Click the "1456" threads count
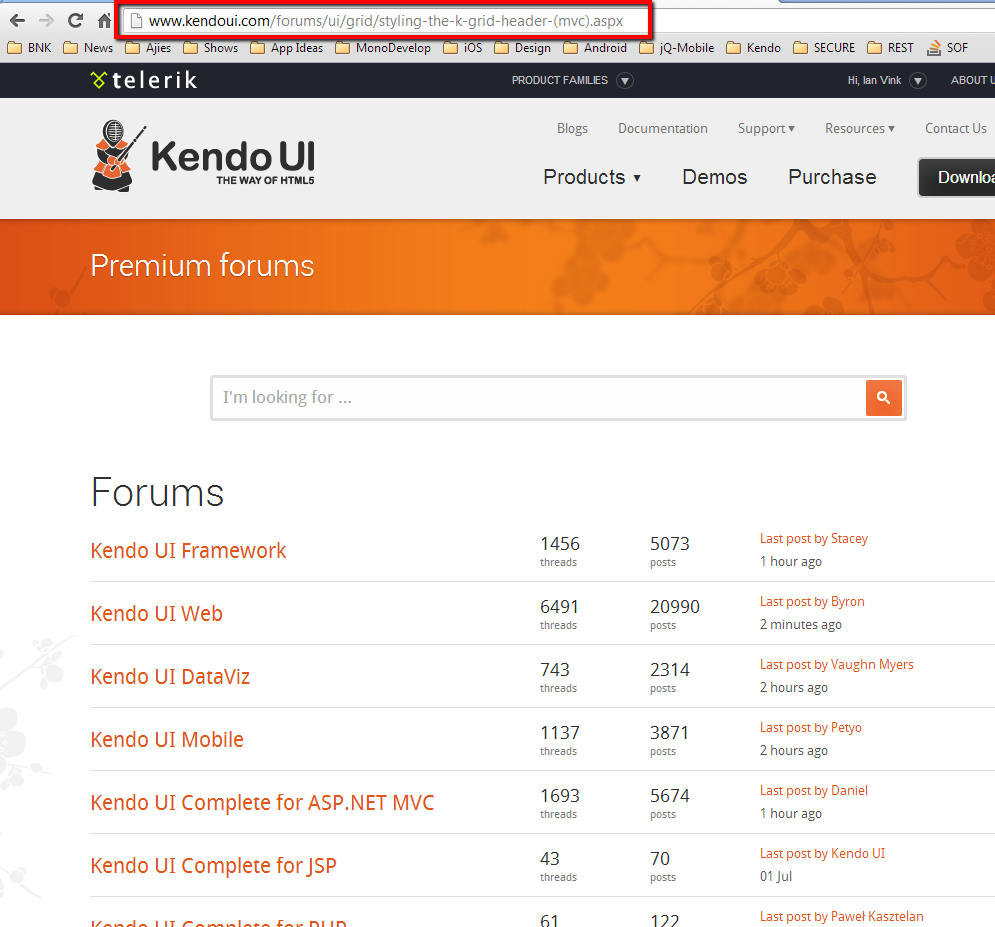This screenshot has height=927, width=995. [560, 544]
